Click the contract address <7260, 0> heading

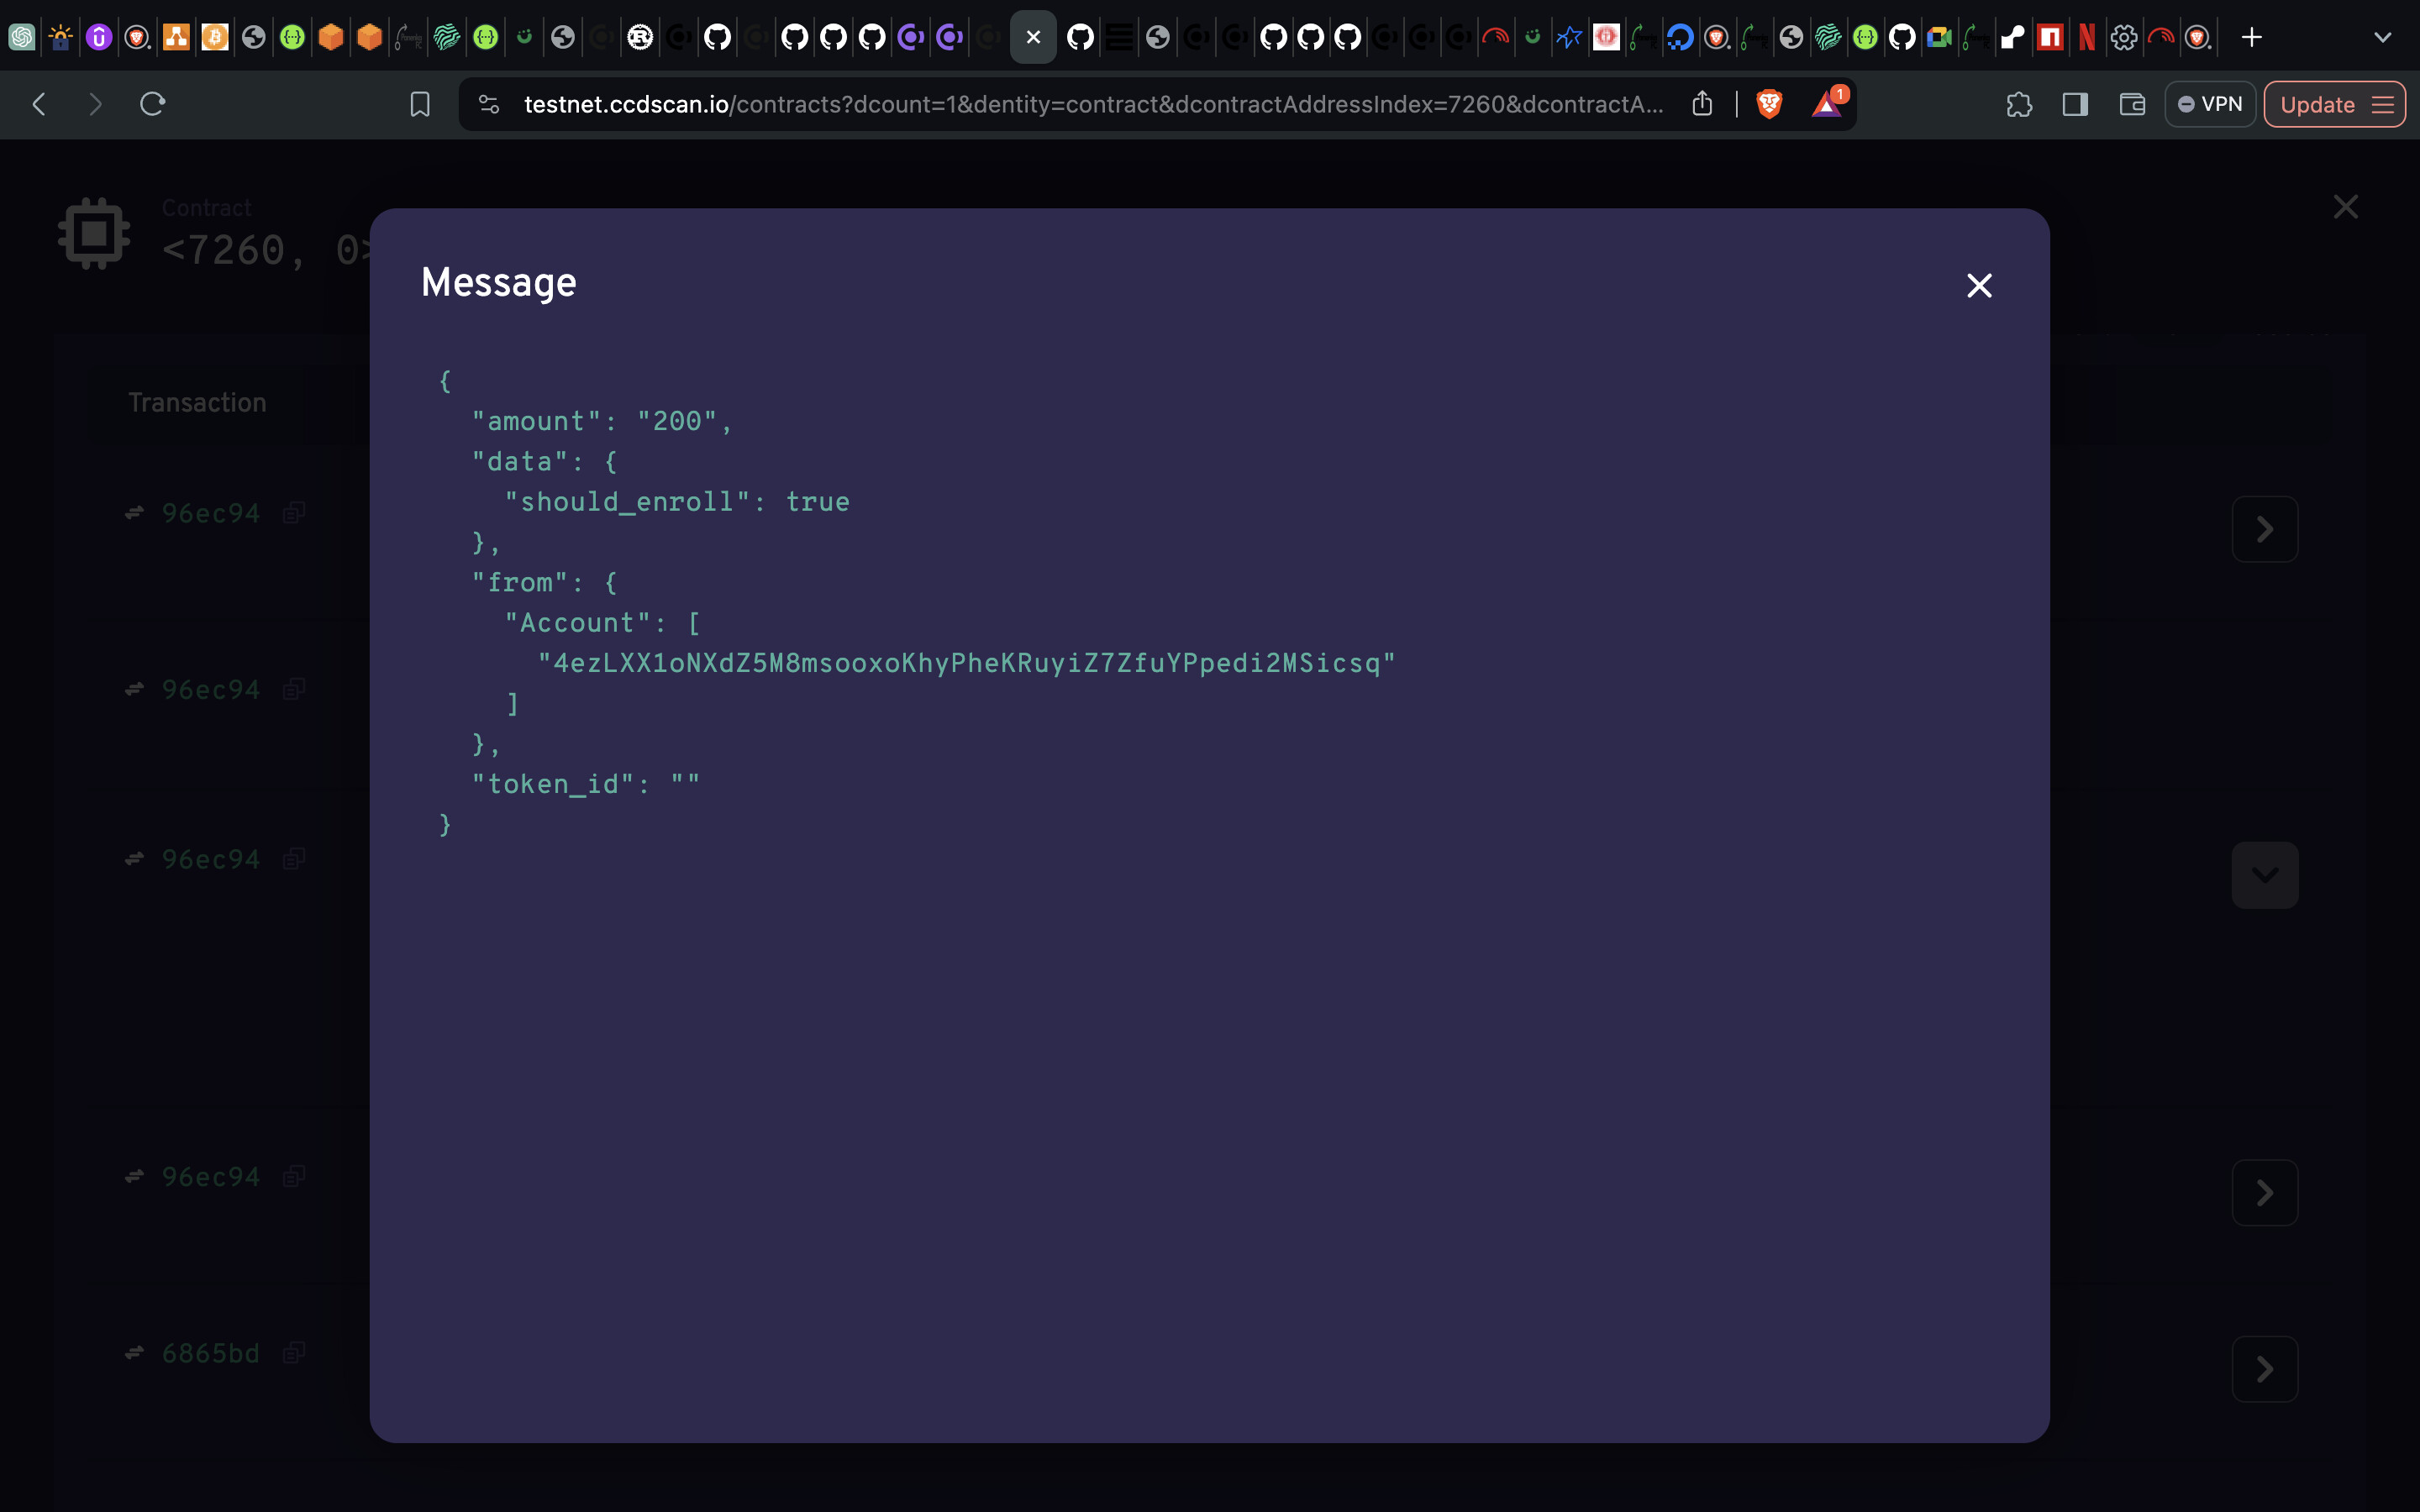(265, 250)
